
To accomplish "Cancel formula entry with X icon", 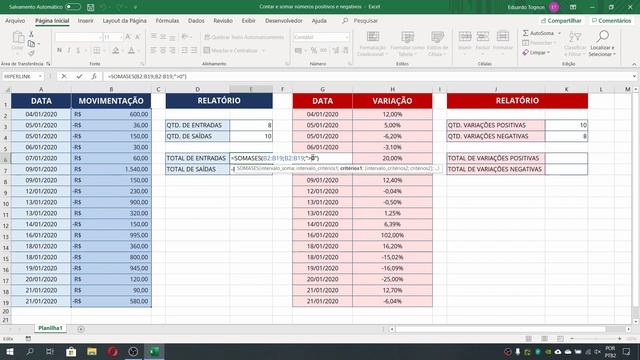I will pos(64,76).
